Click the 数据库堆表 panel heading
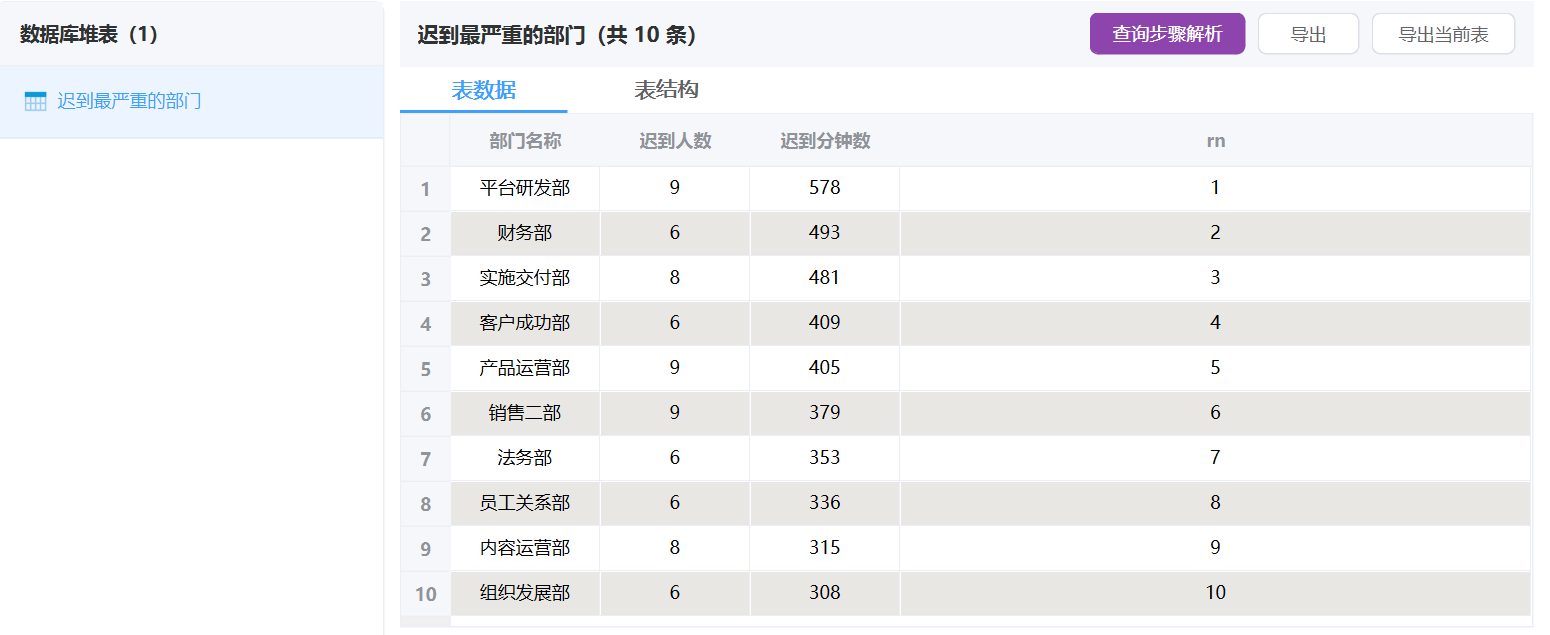1550x635 pixels. point(89,34)
